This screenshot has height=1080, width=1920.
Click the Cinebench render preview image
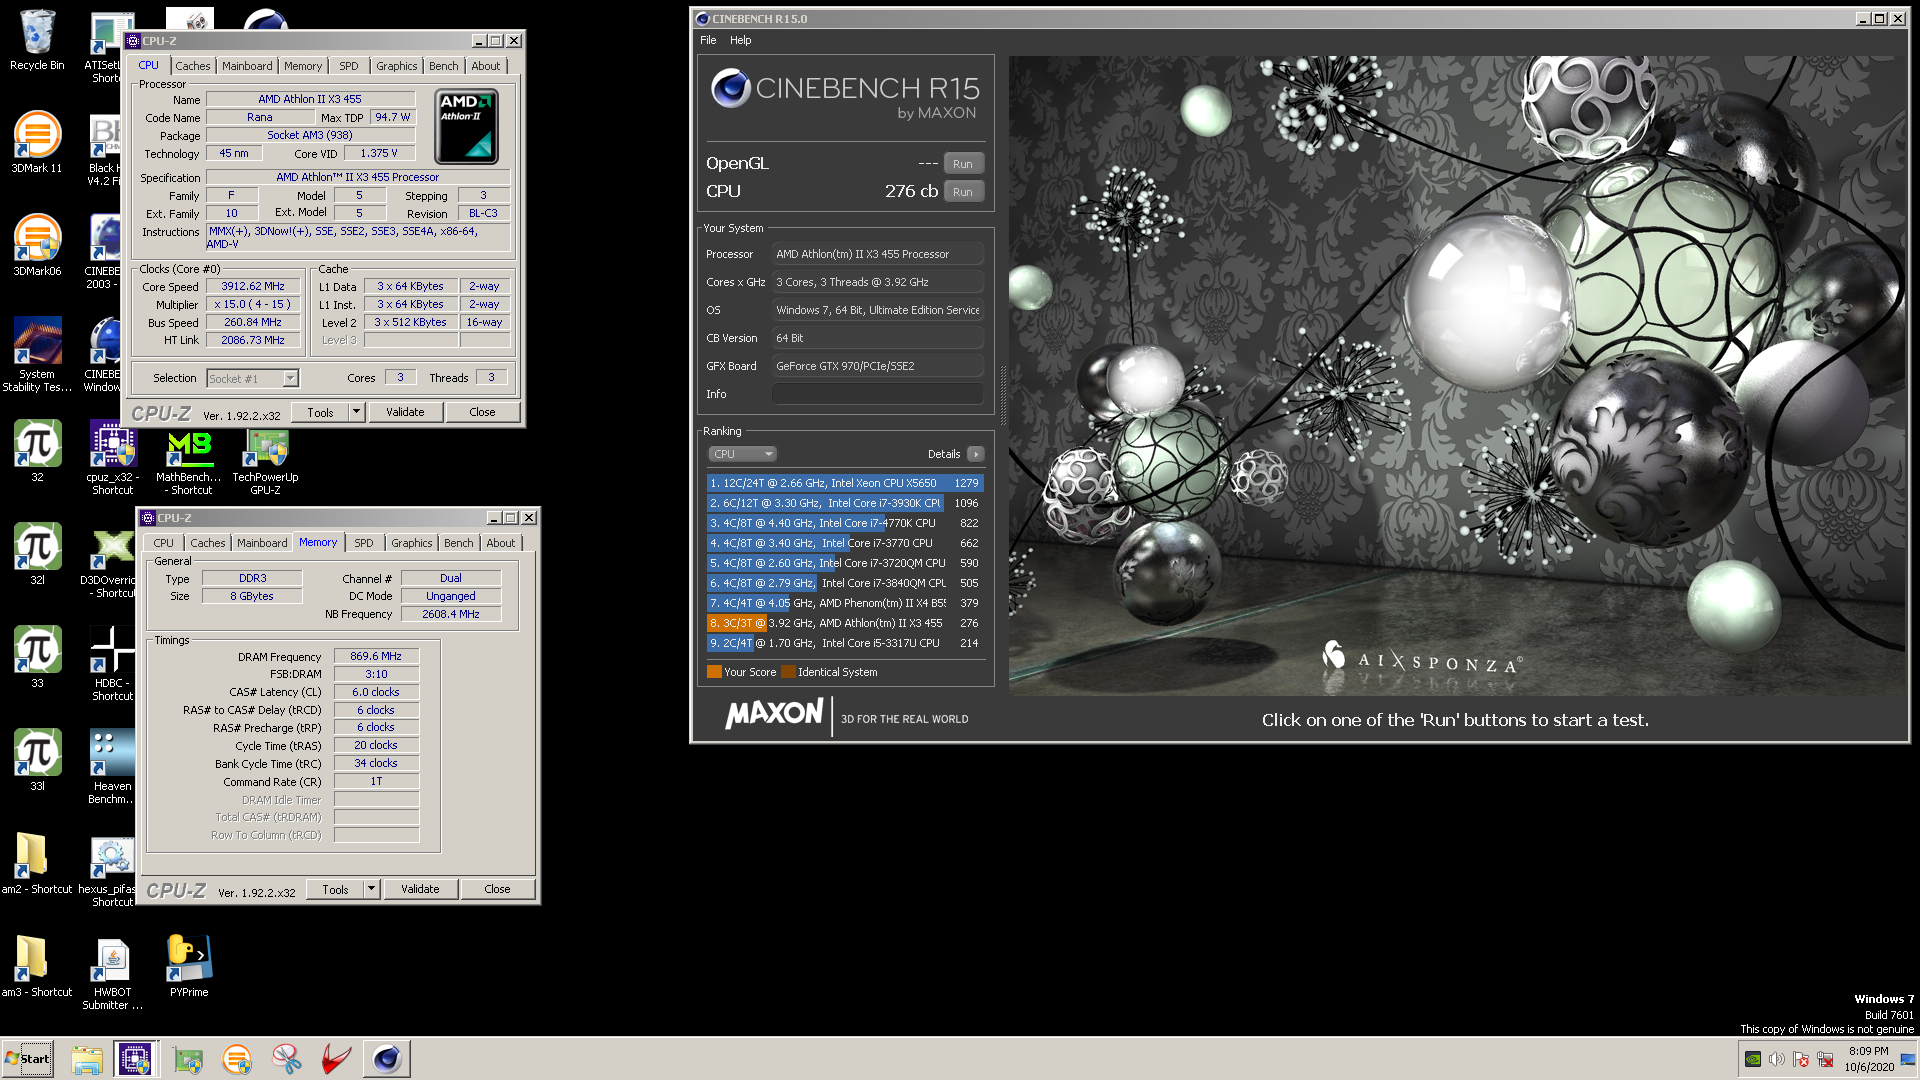pos(1455,375)
